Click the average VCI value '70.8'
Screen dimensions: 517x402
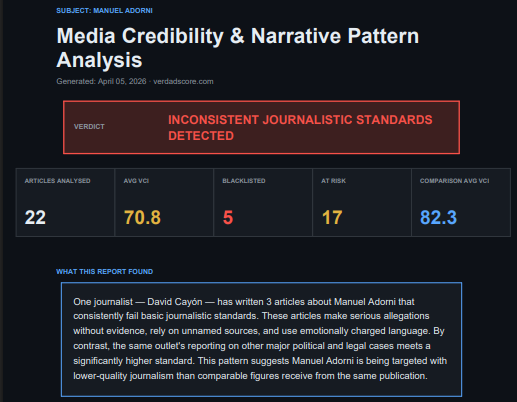142,218
